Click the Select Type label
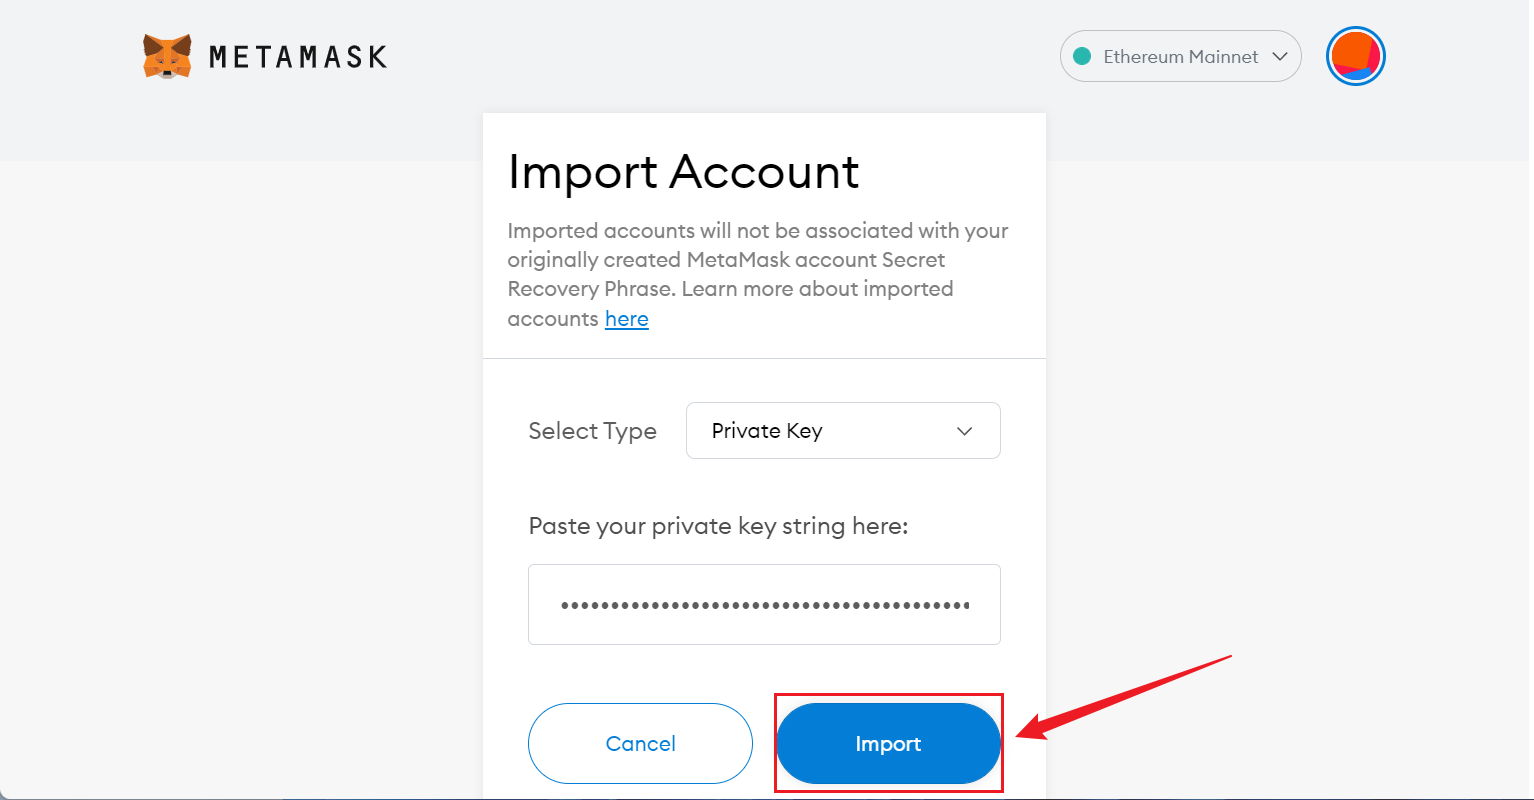Viewport: 1534px width, 800px height. click(x=592, y=431)
